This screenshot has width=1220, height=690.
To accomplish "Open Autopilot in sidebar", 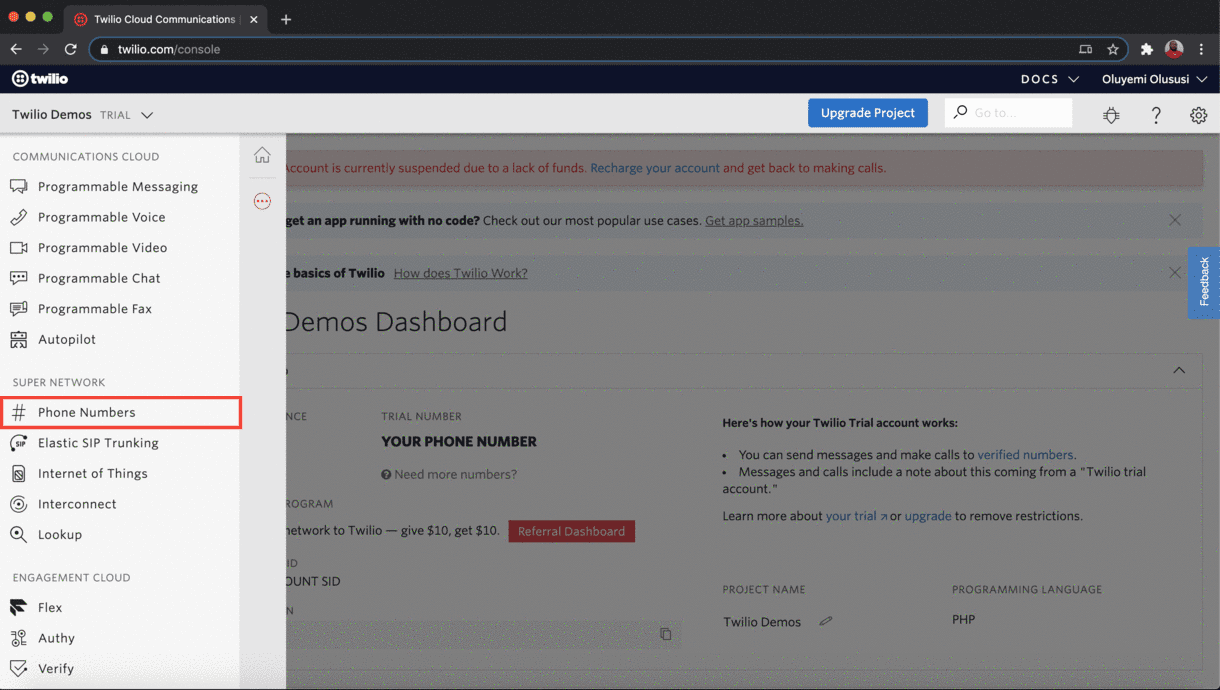I will click(x=67, y=340).
